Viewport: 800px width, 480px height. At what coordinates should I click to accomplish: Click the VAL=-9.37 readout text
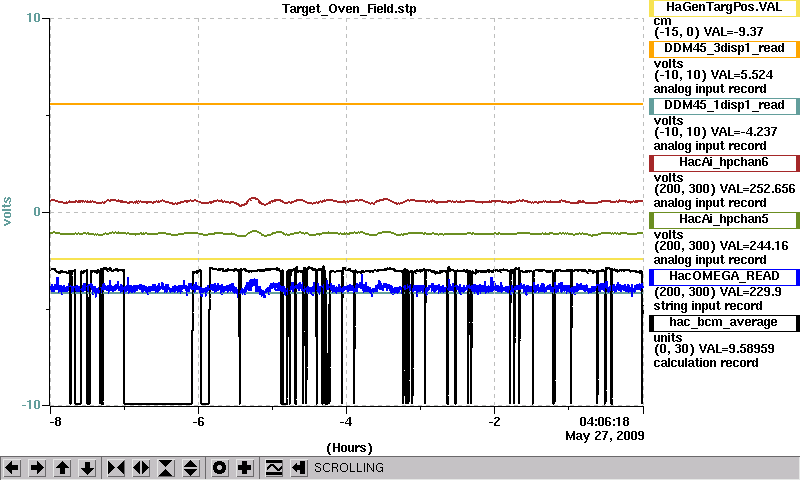point(734,32)
